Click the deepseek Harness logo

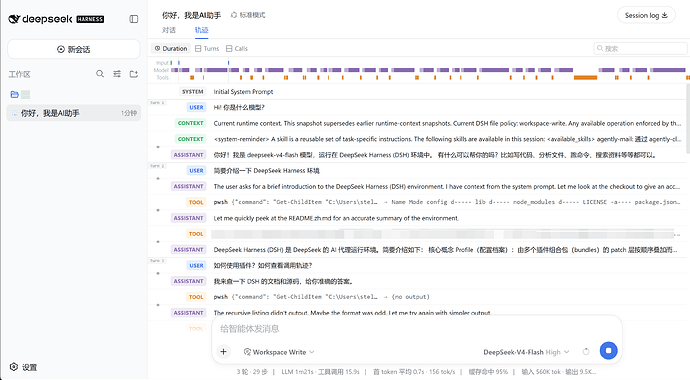56,19
